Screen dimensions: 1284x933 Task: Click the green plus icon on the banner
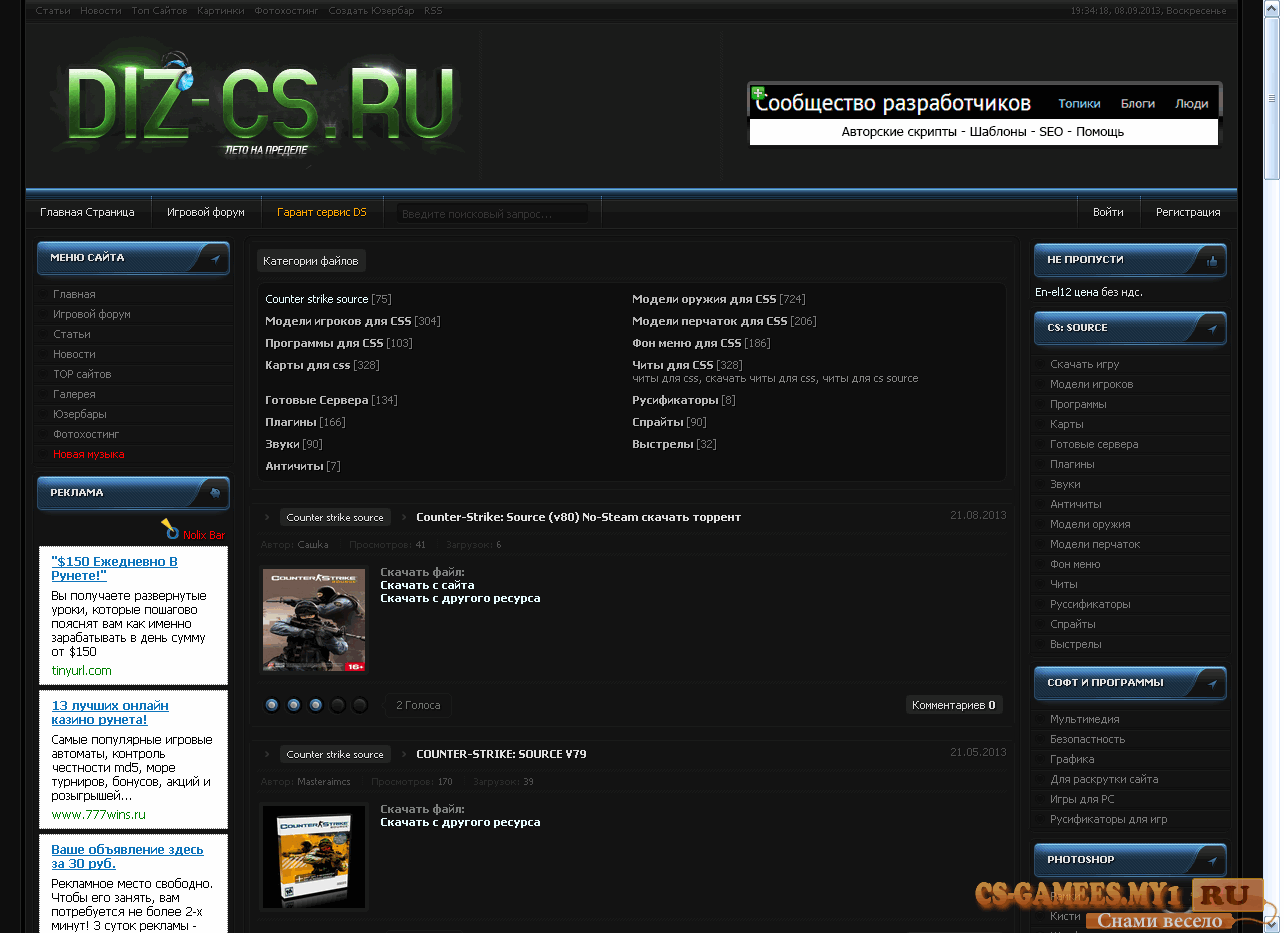tap(758, 93)
